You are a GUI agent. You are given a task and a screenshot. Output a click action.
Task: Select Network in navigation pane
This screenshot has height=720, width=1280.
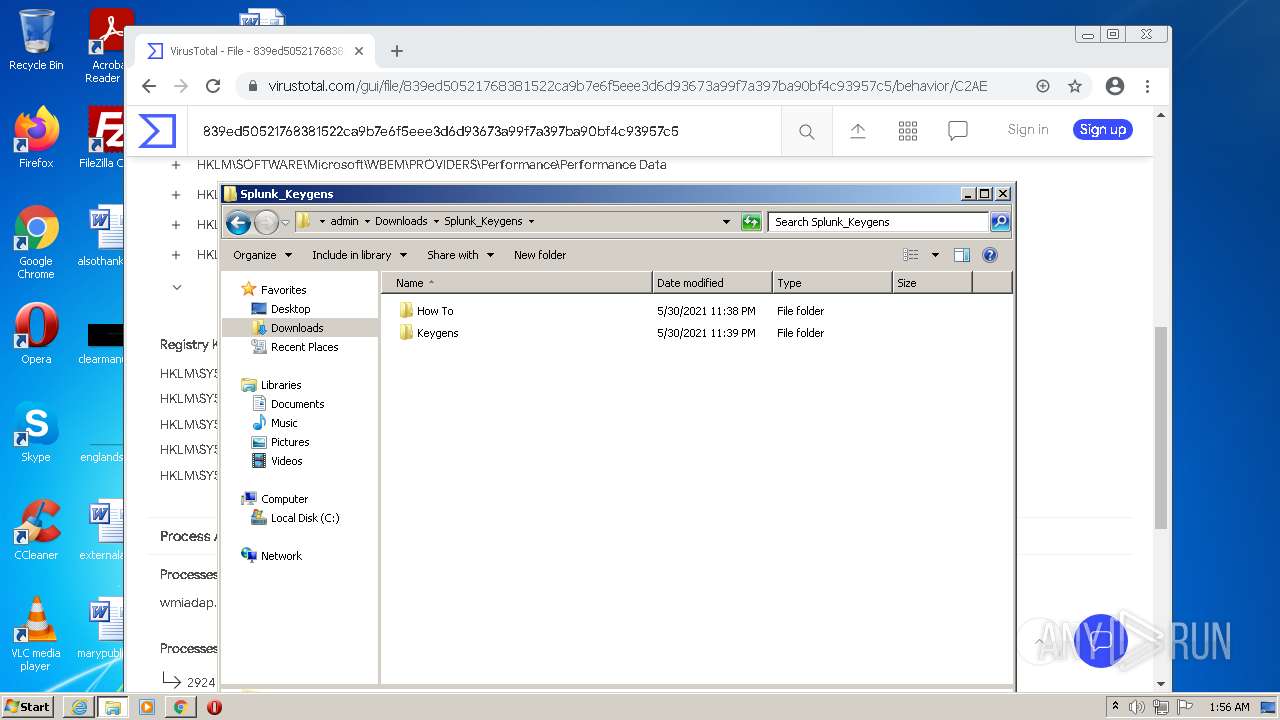281,556
